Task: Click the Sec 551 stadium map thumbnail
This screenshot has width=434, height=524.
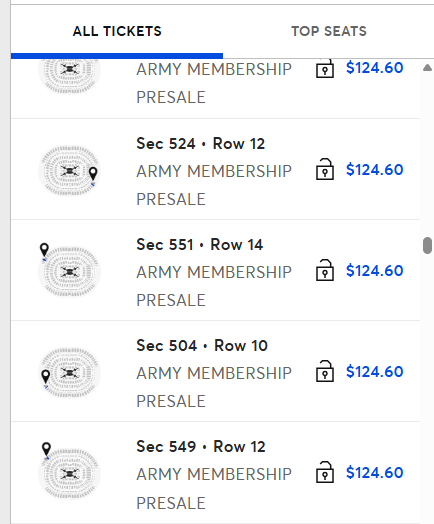Action: [69, 271]
